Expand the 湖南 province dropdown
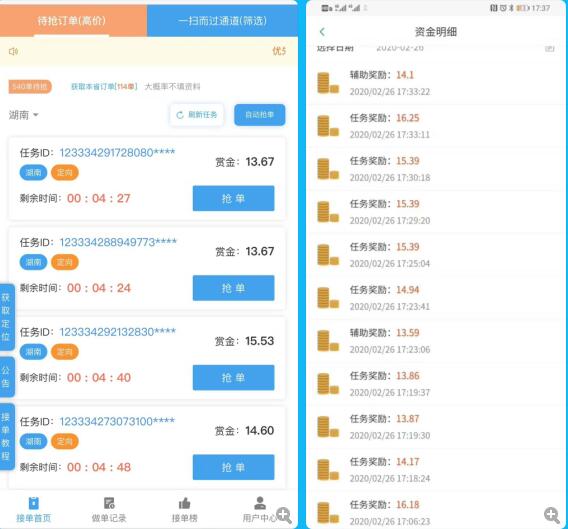 pyautogui.click(x=24, y=115)
